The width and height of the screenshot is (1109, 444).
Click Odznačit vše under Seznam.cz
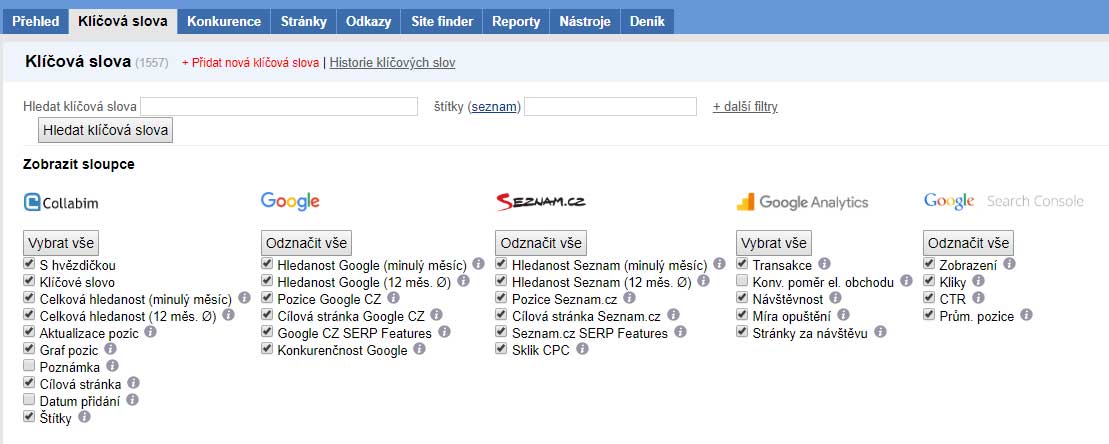click(x=541, y=243)
